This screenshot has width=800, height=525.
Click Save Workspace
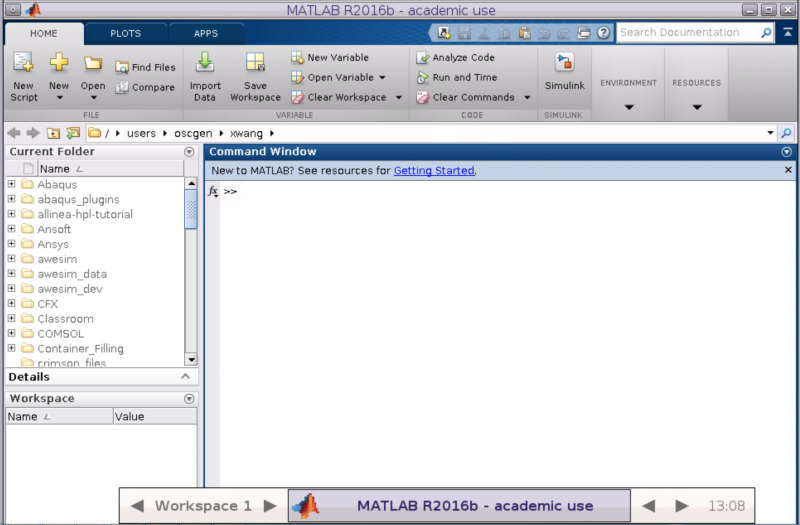coord(255,77)
